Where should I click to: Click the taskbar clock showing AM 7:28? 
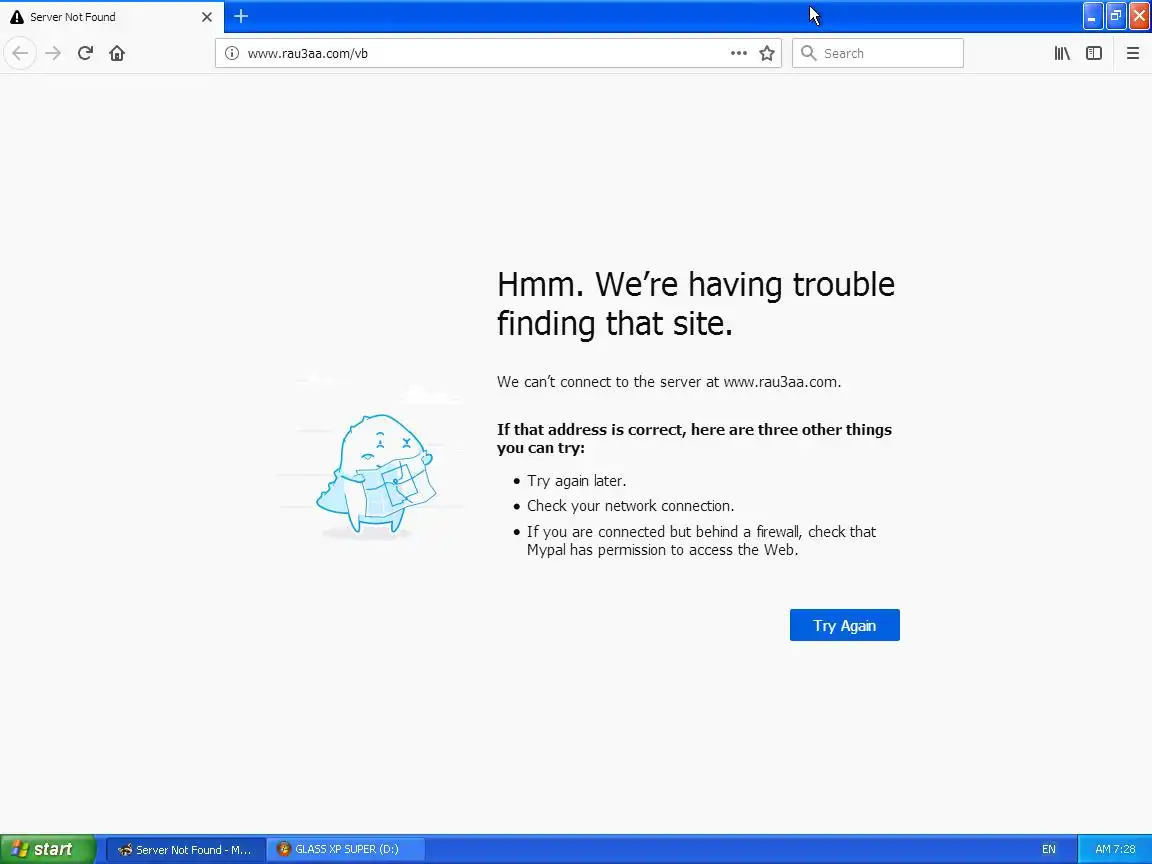tap(1115, 849)
